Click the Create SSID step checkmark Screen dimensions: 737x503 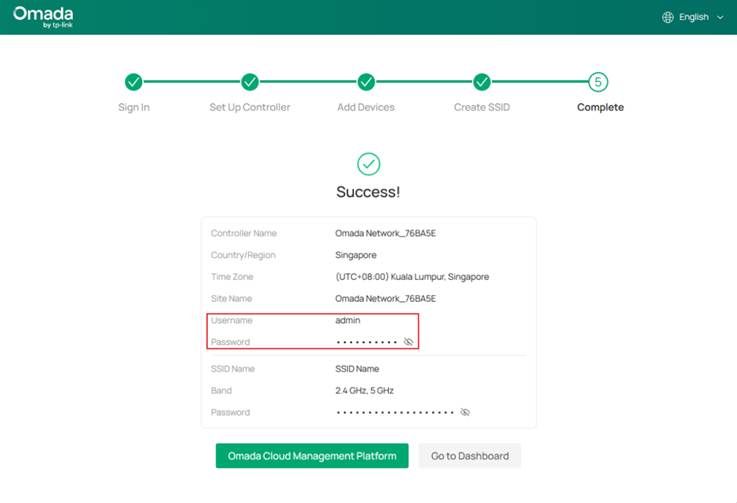tap(482, 82)
